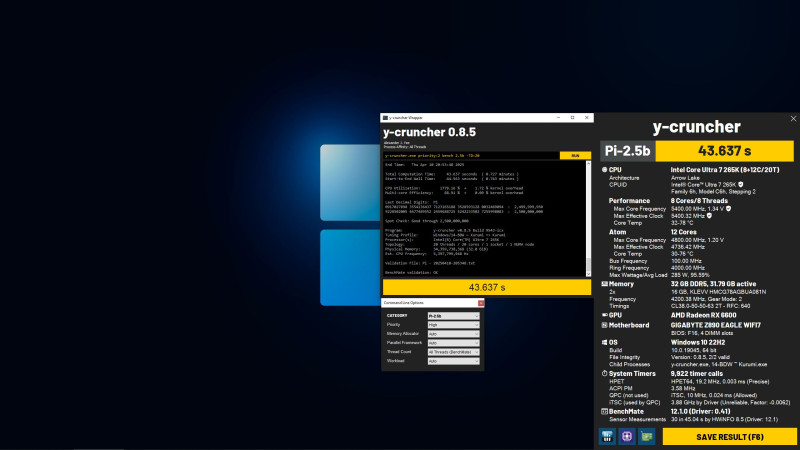Click SAVE RESULT (F6)
Image resolution: width=800 pixels, height=450 pixels.
(730, 437)
